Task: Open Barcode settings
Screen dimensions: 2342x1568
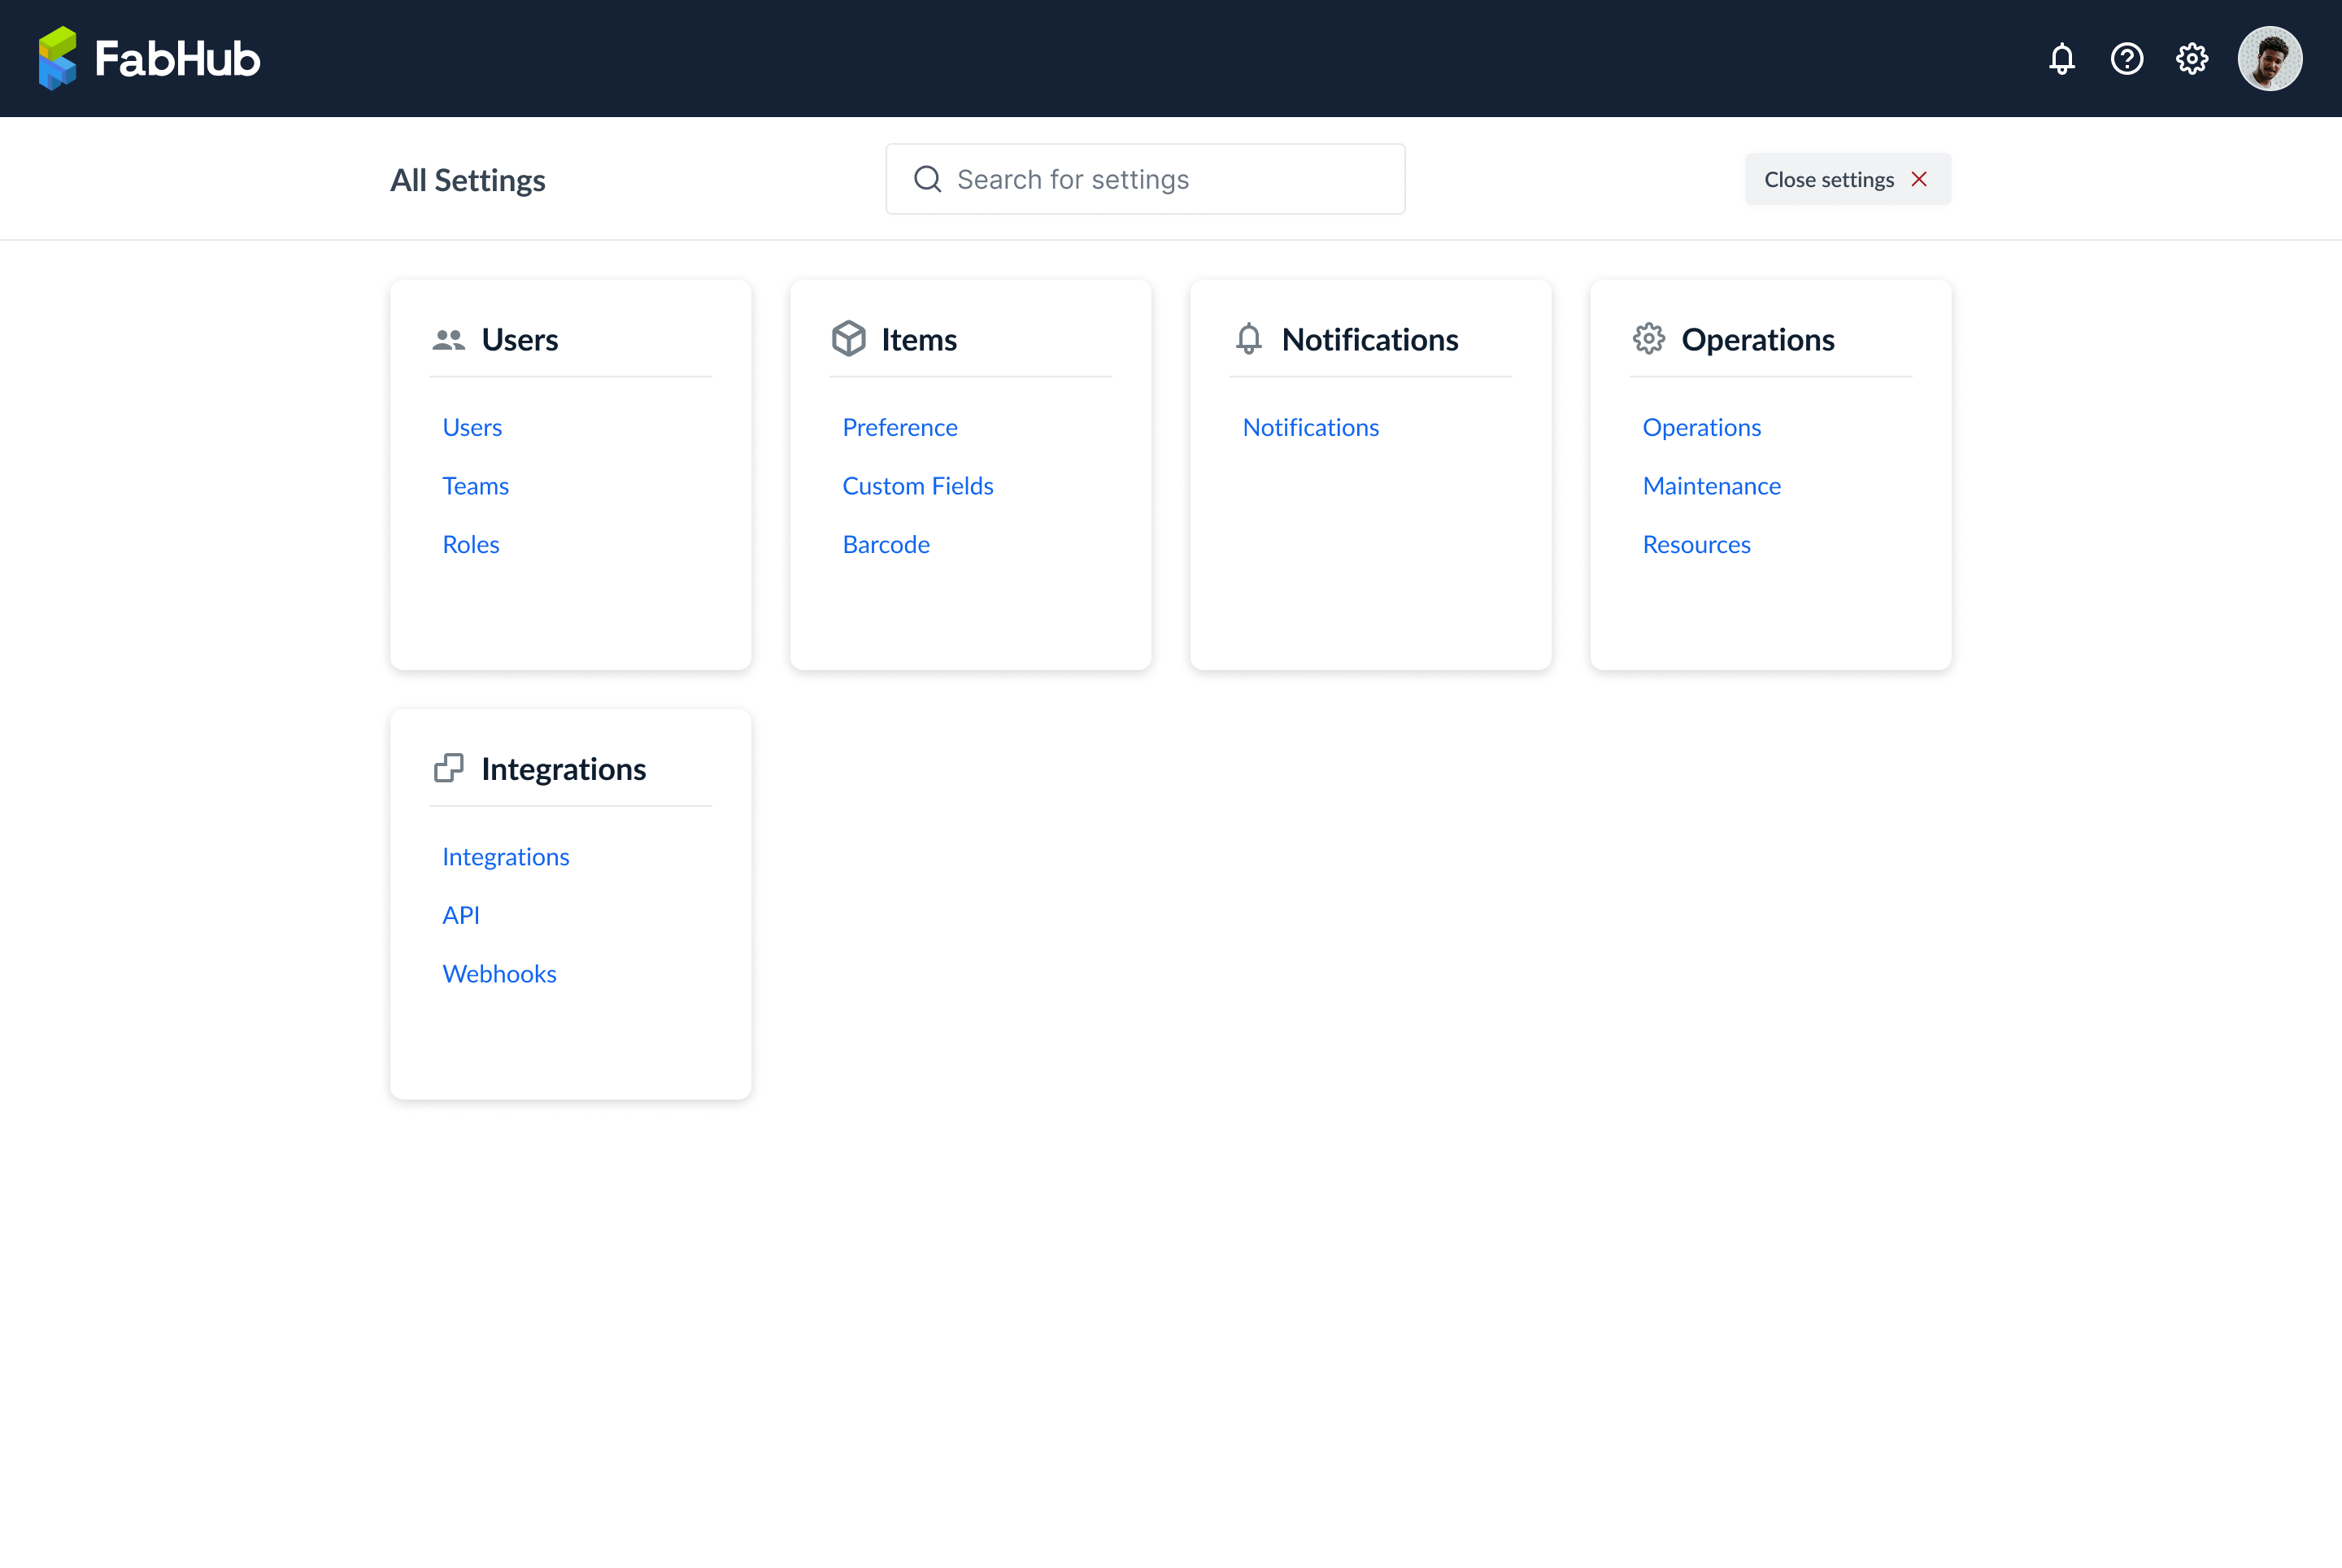Action: tap(885, 544)
